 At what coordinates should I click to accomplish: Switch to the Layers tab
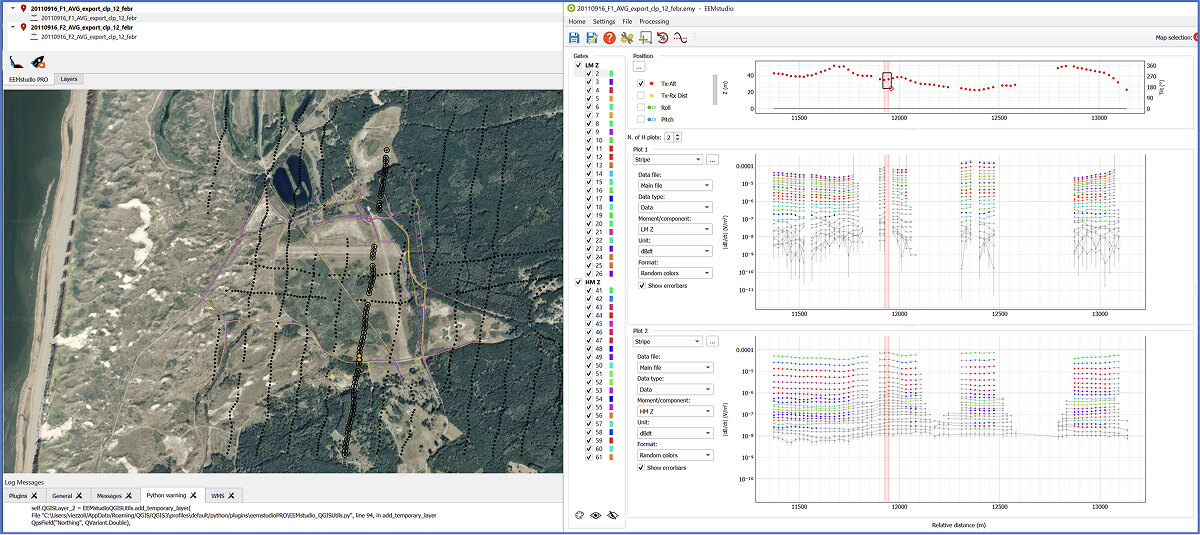tap(69, 78)
